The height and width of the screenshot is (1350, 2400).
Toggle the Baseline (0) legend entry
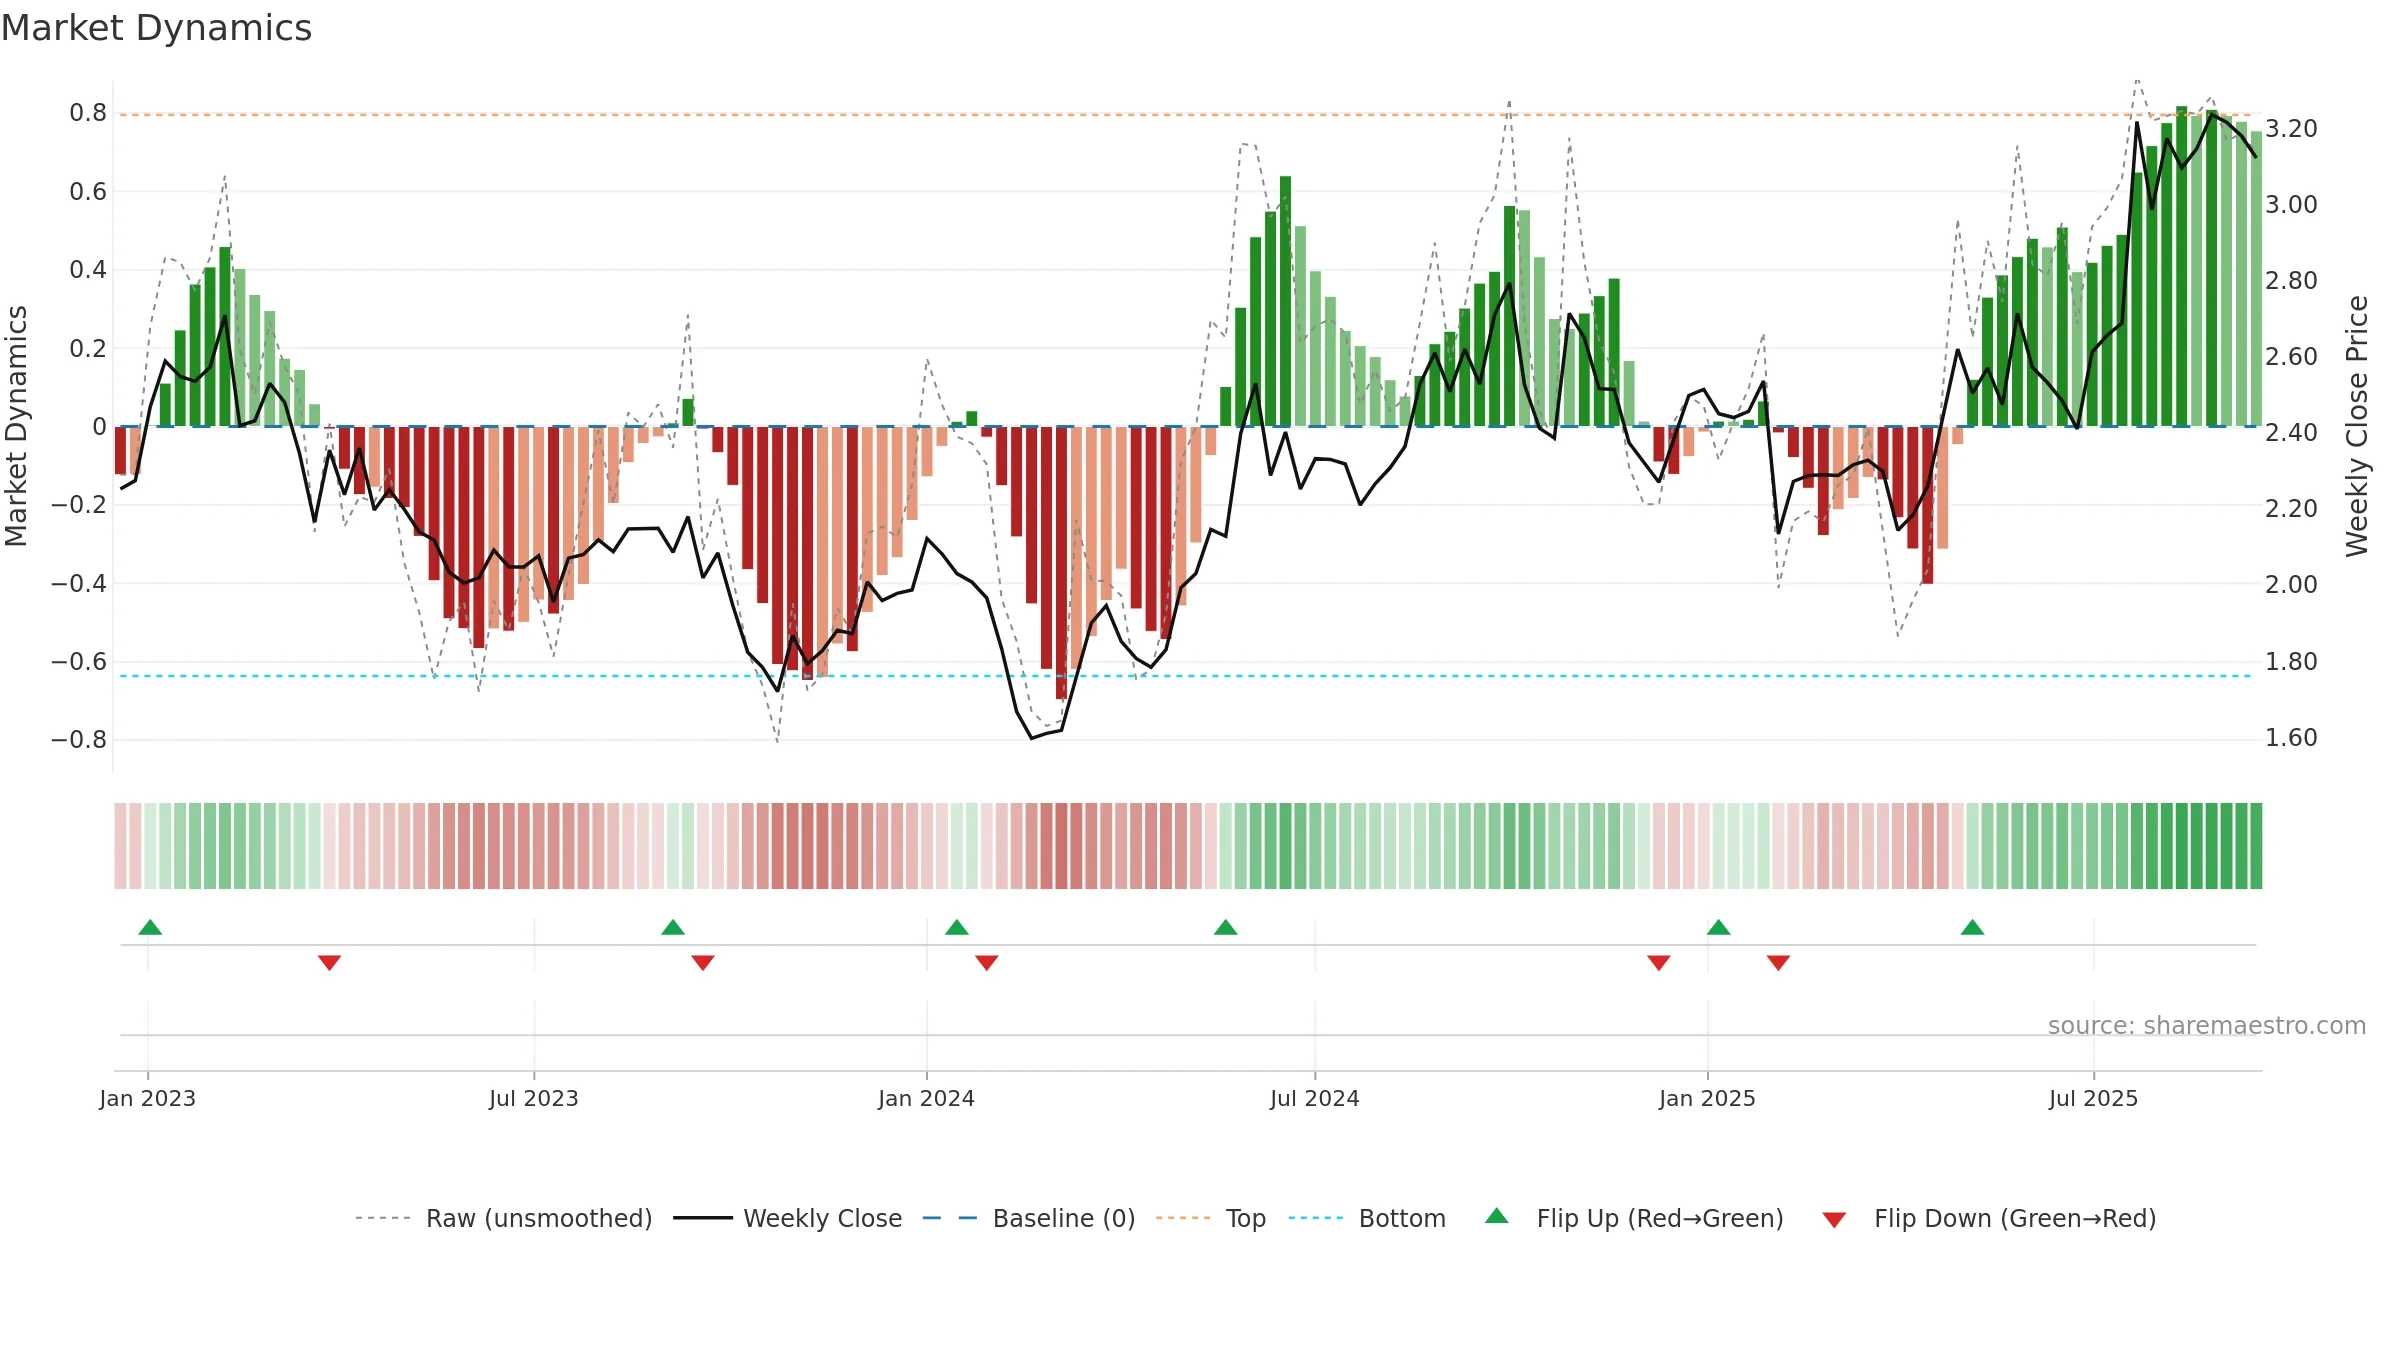[1028, 1218]
